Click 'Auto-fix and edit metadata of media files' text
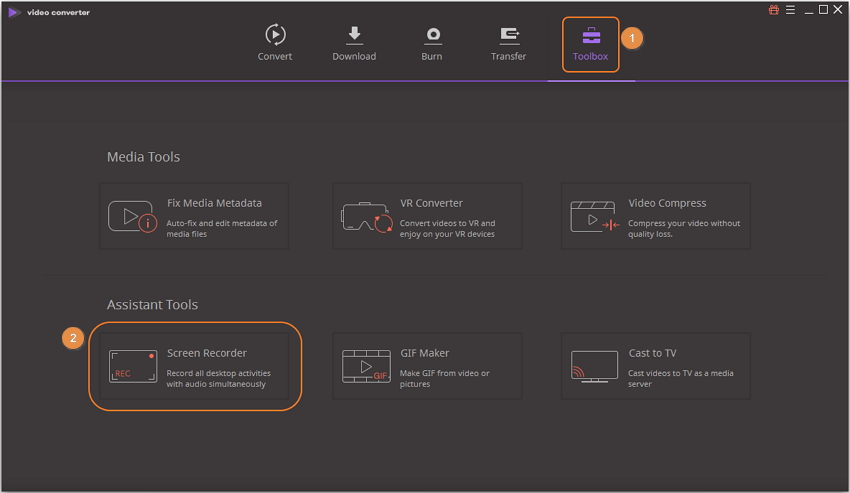Viewport: 850px width, 493px height. click(x=222, y=228)
